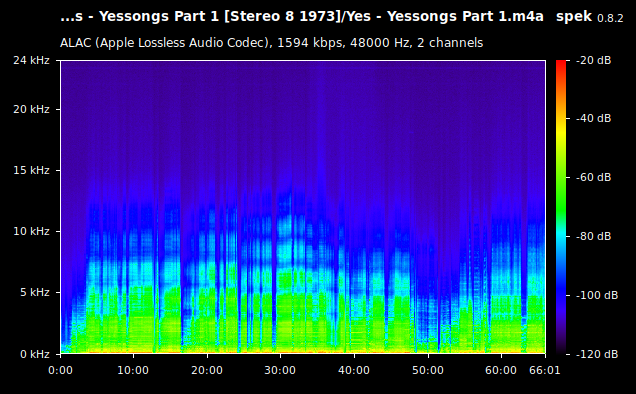This screenshot has width=636, height=394.
Task: Click the spectrogram plot area
Action: [x=303, y=207]
